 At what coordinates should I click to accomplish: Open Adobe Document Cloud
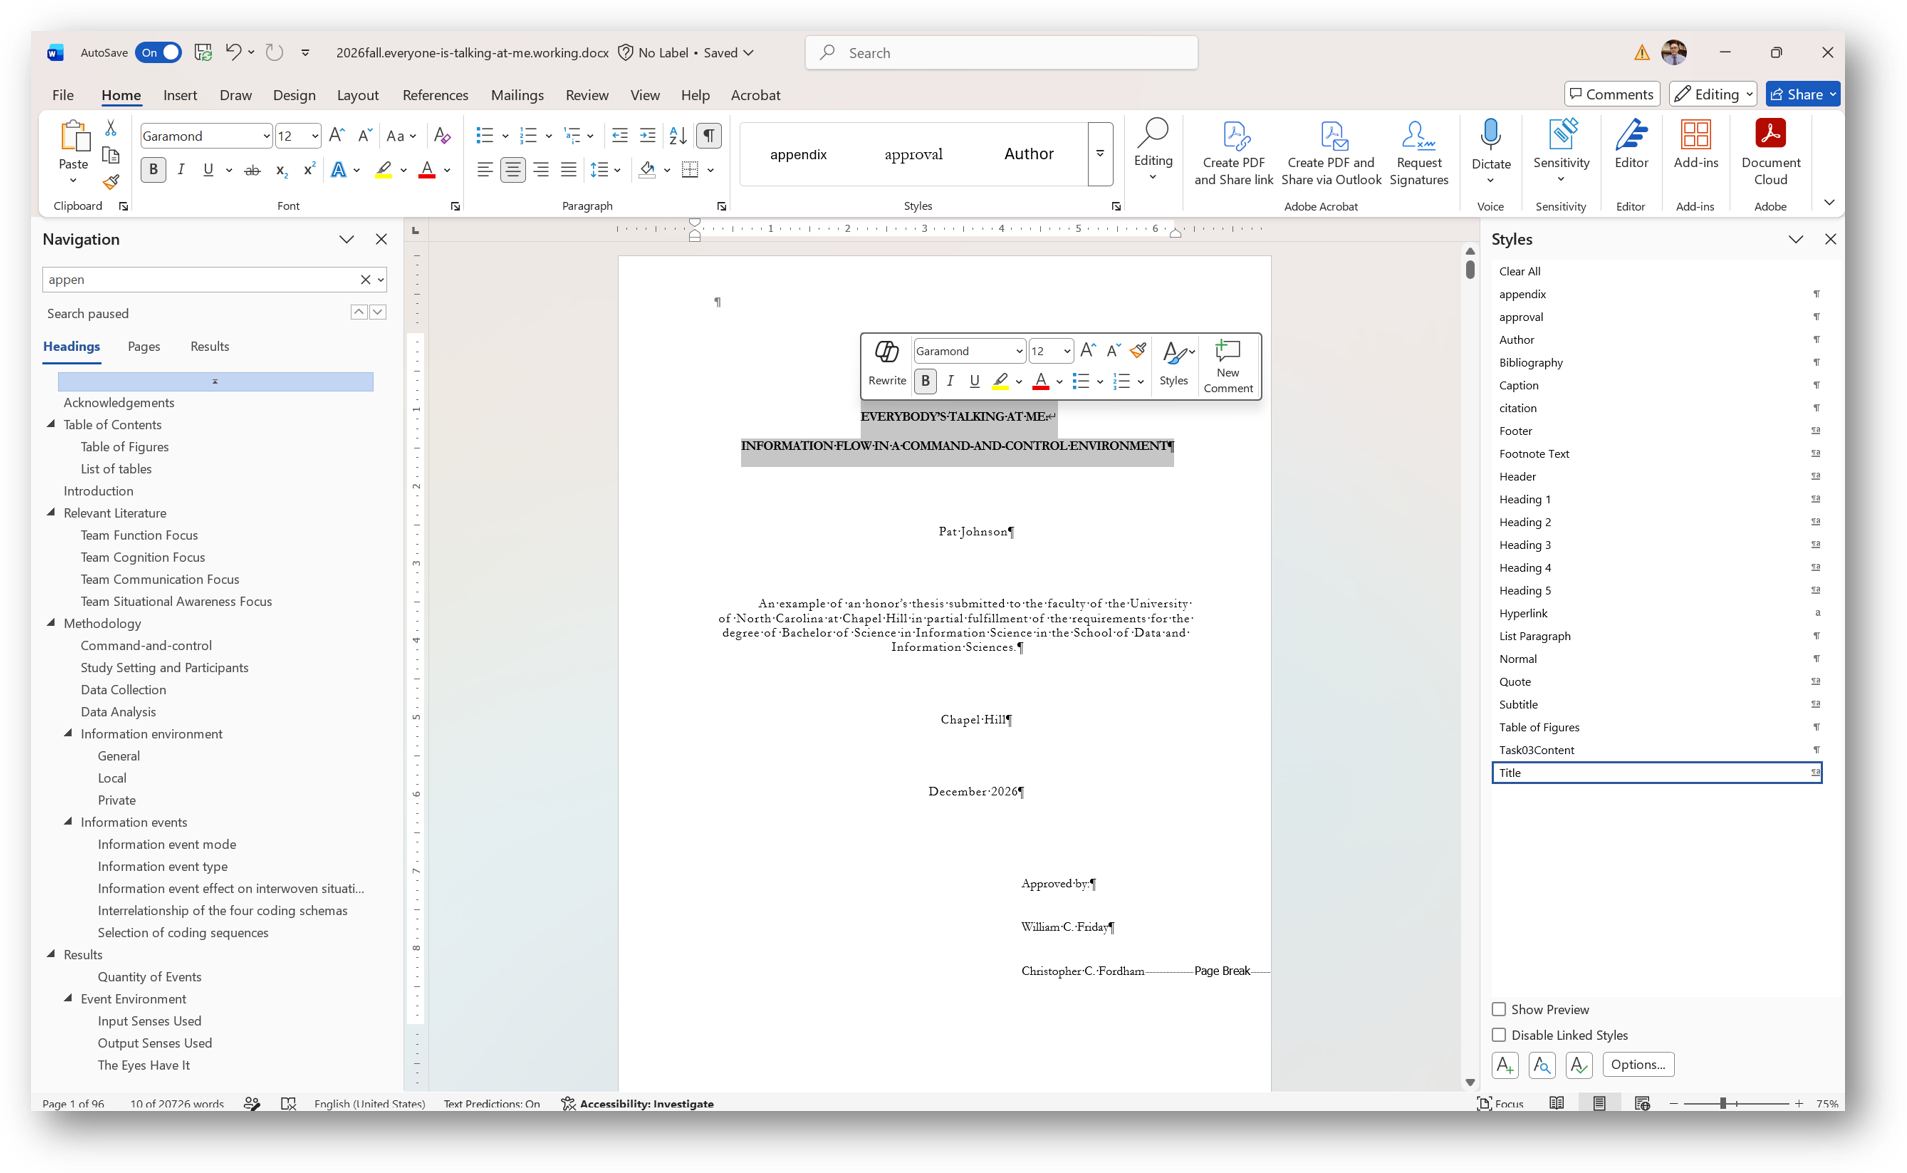[x=1770, y=152]
